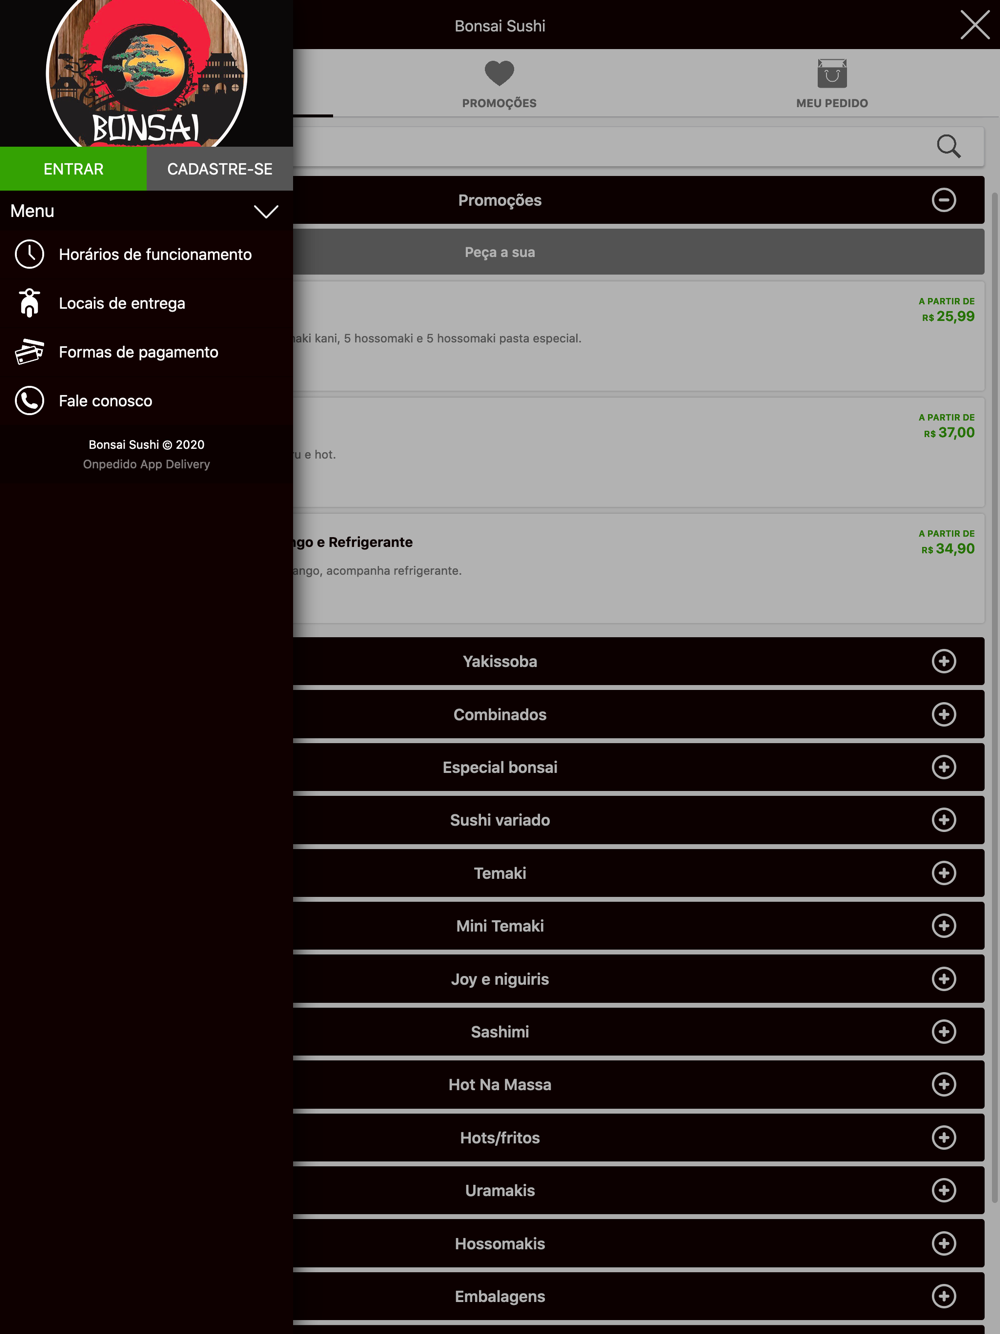
Task: Close the side menu with X
Action: click(x=975, y=25)
